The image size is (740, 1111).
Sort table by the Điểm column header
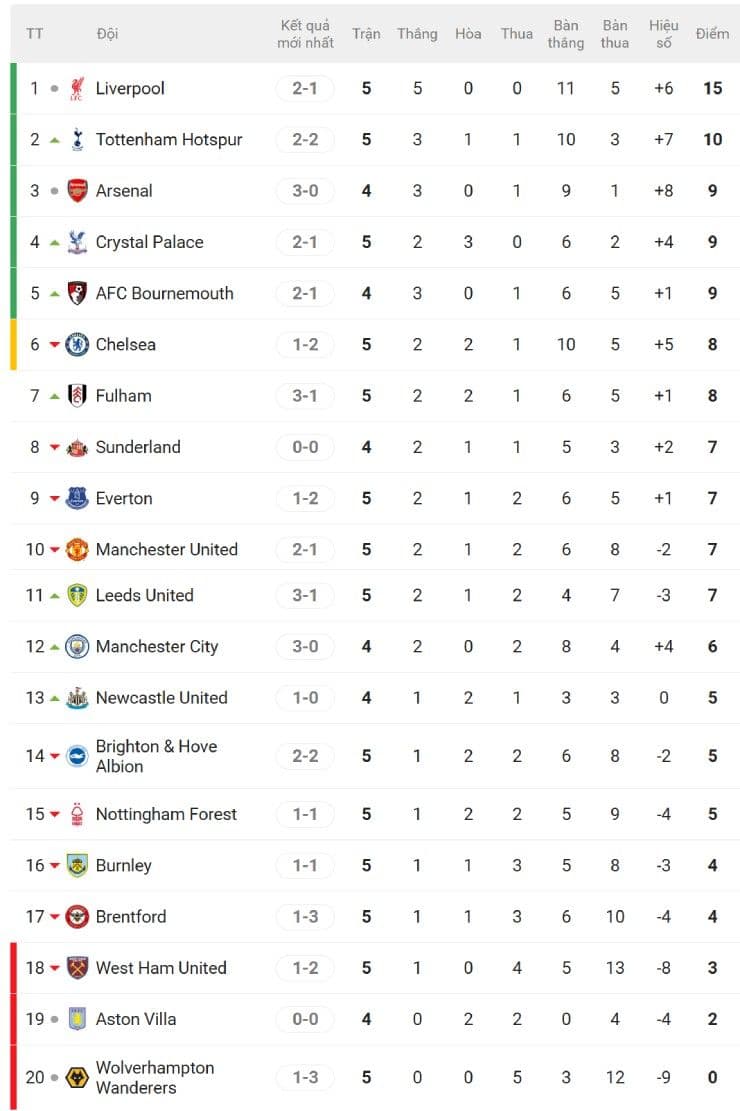[712, 34]
